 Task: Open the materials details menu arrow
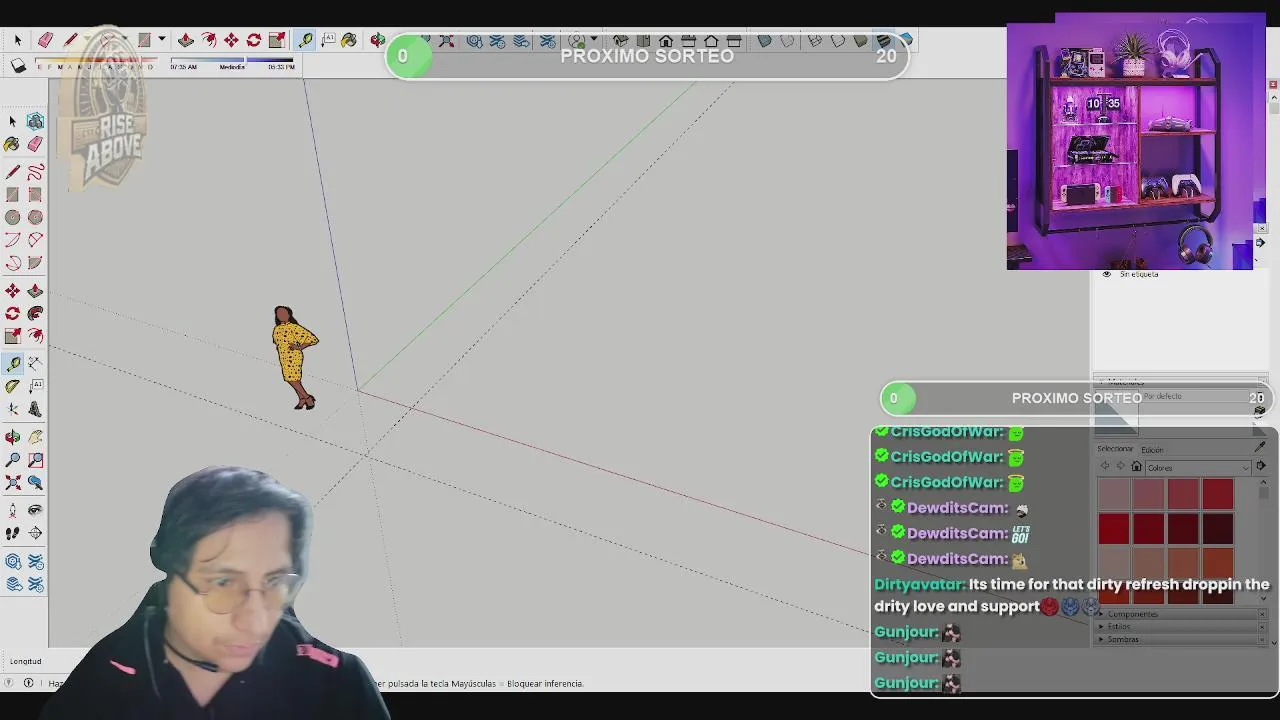click(1261, 467)
